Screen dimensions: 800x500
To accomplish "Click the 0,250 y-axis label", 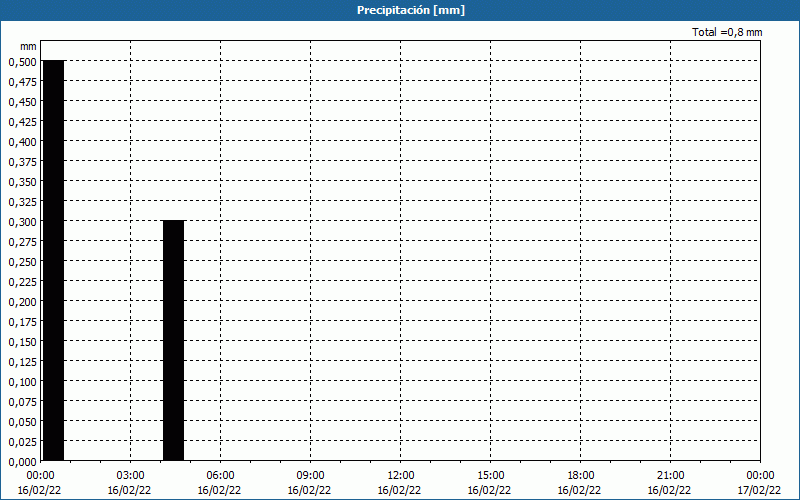I will (x=22, y=262).
